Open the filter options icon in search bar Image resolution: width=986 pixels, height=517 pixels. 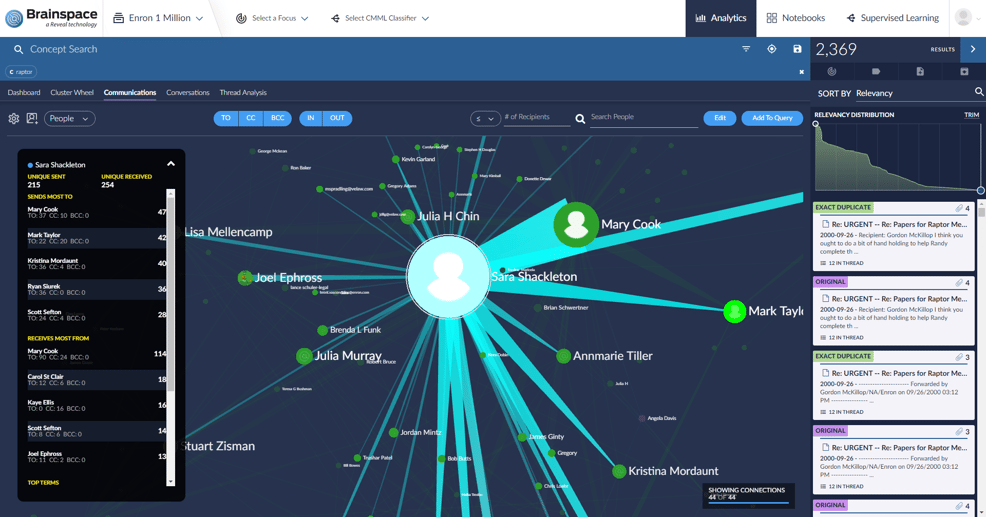click(x=746, y=49)
